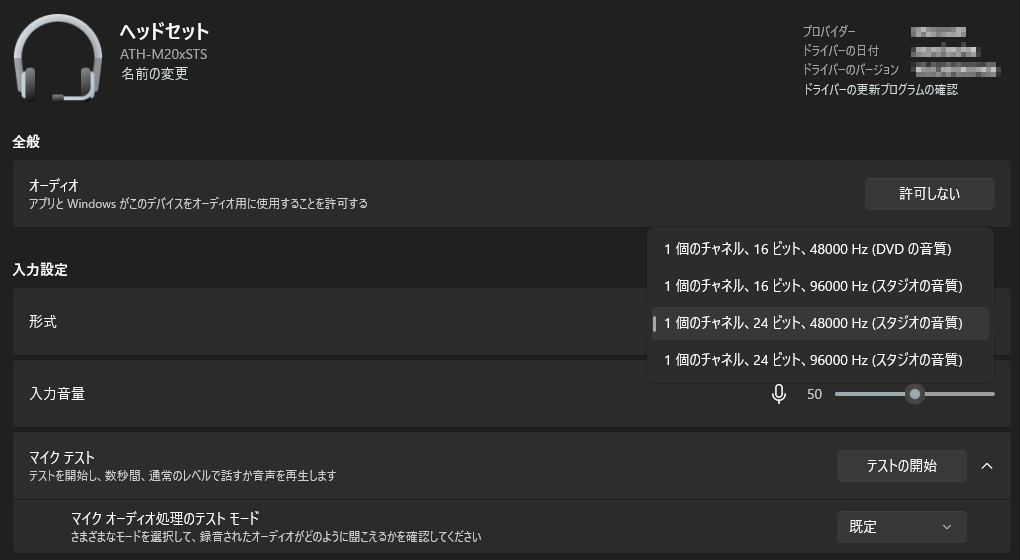Click the マイク オーディオ処理のテスト モード label

point(165,518)
